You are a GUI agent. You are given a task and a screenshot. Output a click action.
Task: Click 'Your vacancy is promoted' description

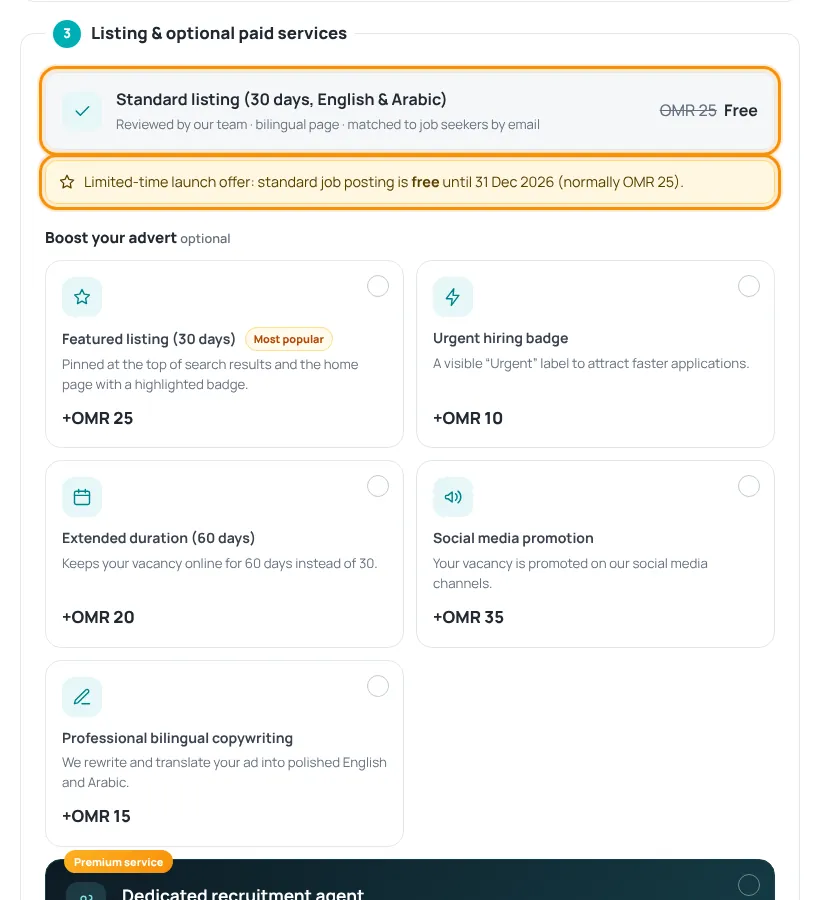pyautogui.click(x=570, y=573)
